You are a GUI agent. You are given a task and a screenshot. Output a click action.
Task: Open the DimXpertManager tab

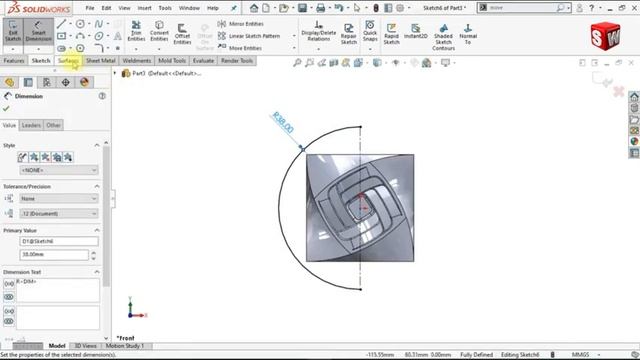[x=66, y=82]
